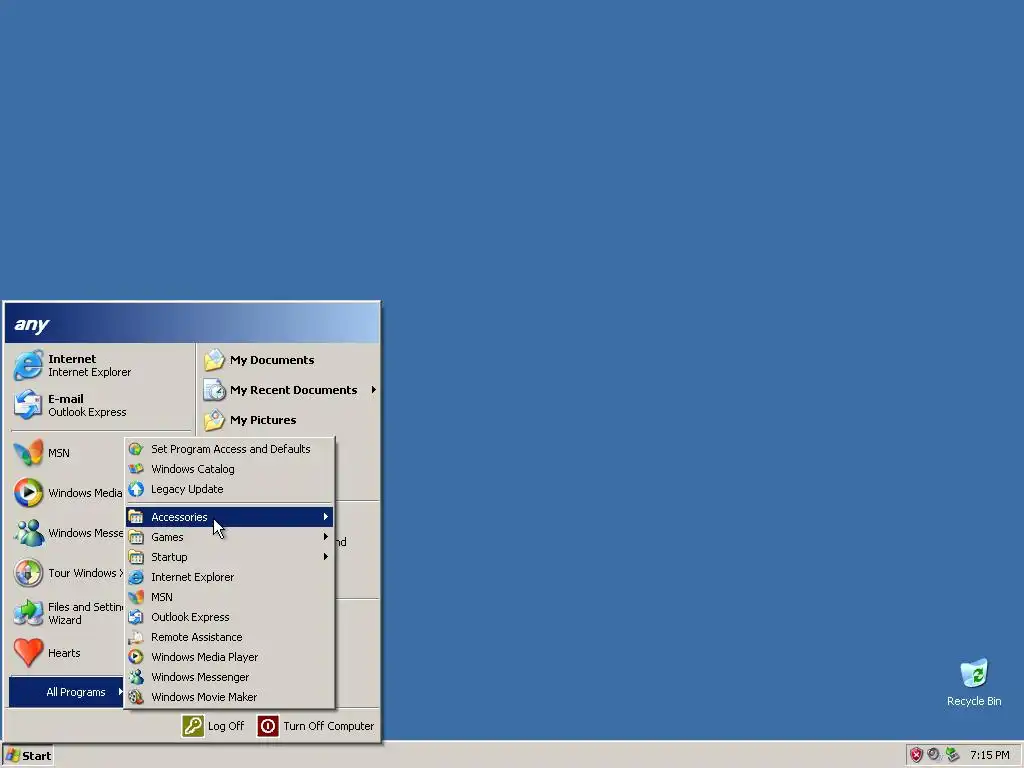This screenshot has height=768, width=1024.
Task: Click the All Programs arrow
Action: click(120, 692)
